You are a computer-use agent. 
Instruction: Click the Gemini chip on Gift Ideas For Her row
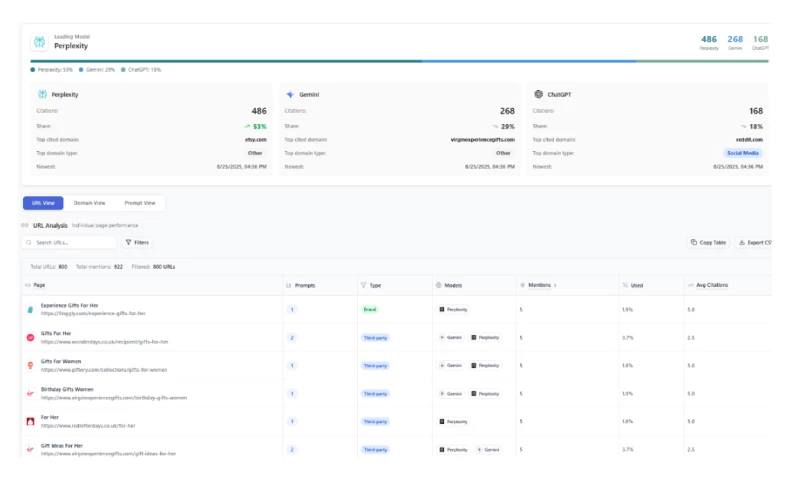(488, 450)
